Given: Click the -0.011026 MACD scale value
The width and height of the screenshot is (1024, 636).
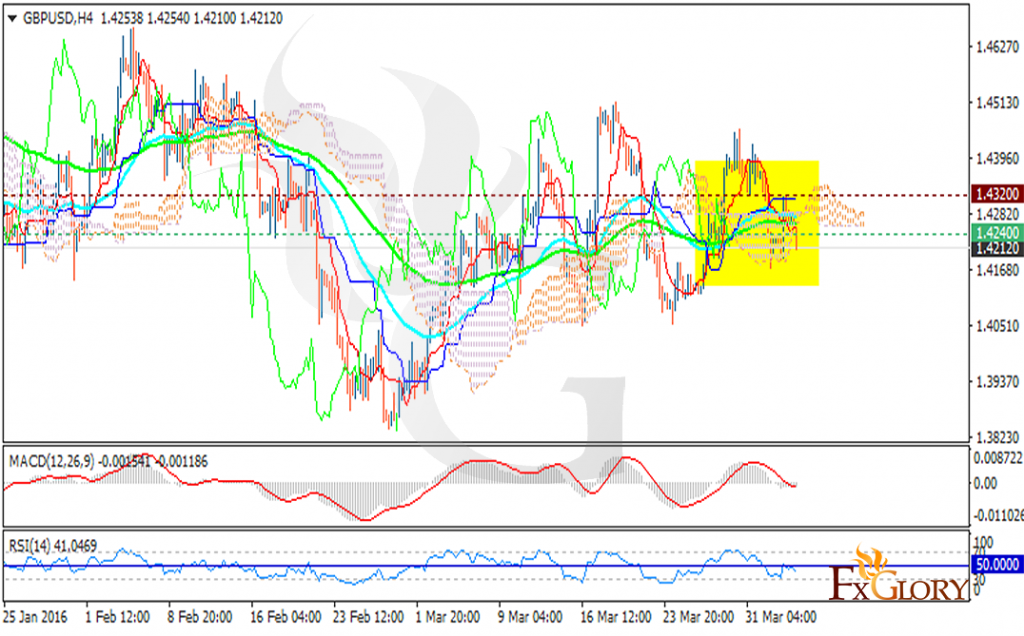Looking at the screenshot, I should click(x=998, y=515).
